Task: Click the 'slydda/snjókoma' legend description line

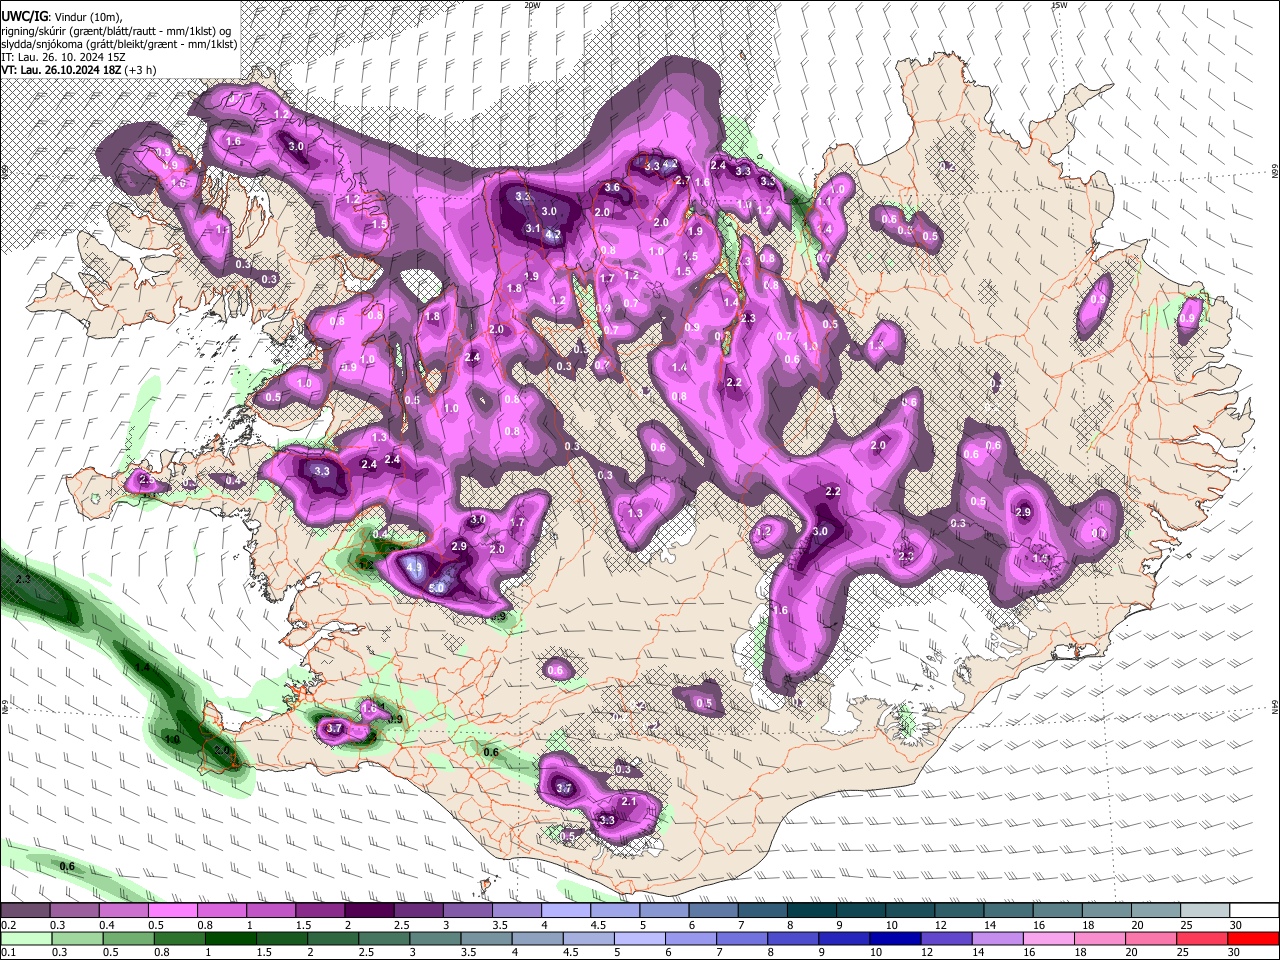Action: [x=118, y=44]
